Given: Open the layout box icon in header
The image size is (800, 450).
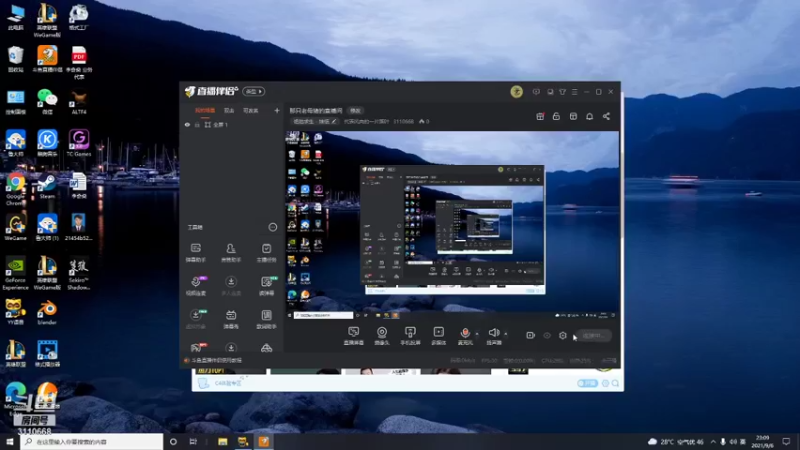Looking at the screenshot, I should tap(573, 116).
